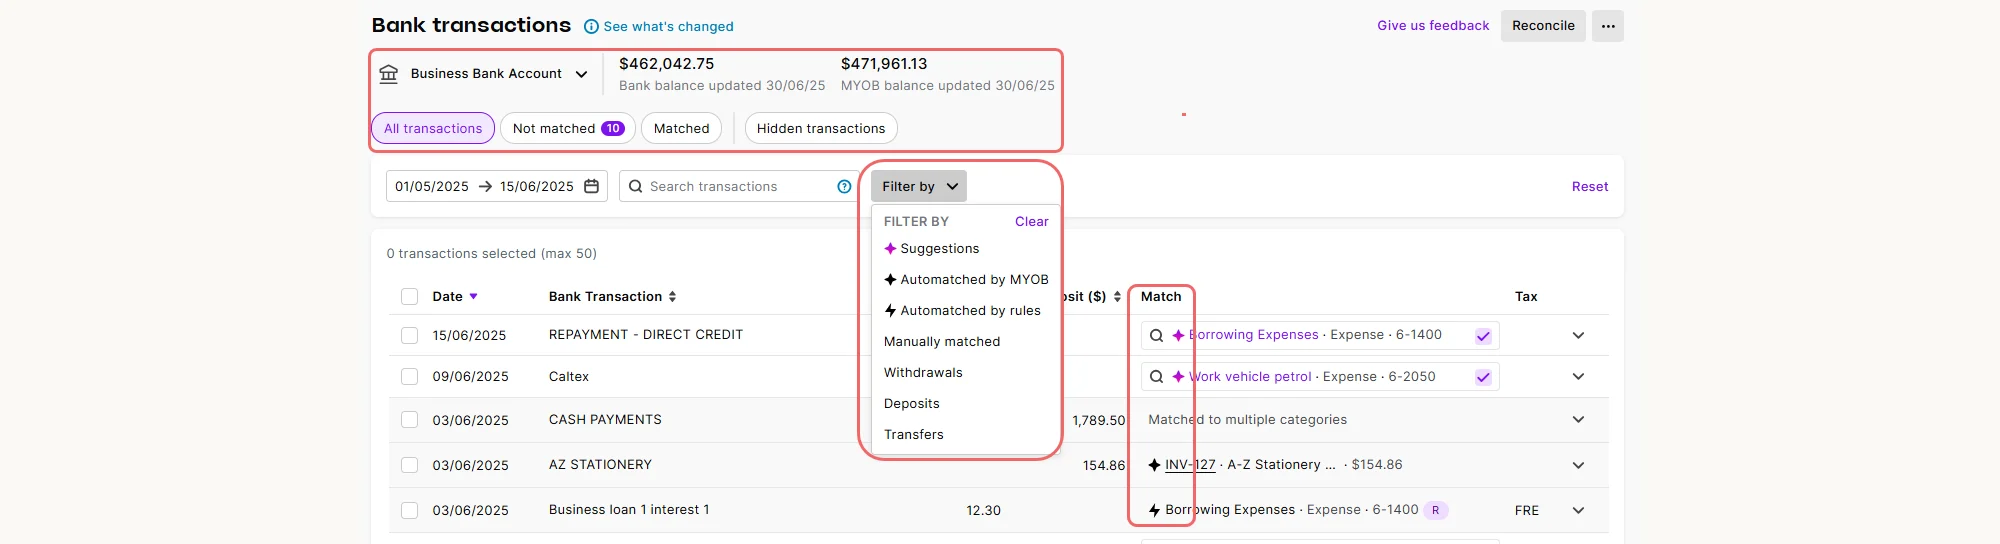Open the three-dot more options menu

[1608, 26]
